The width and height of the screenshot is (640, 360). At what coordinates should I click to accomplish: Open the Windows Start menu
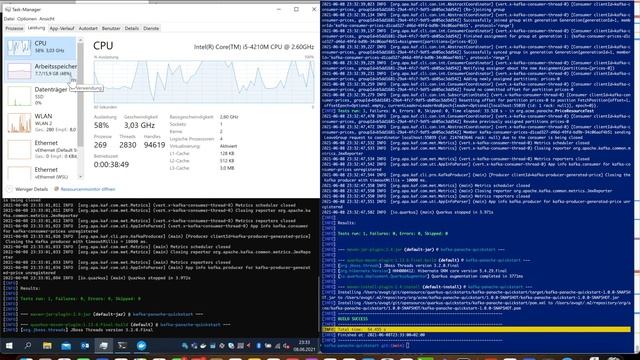9,346
